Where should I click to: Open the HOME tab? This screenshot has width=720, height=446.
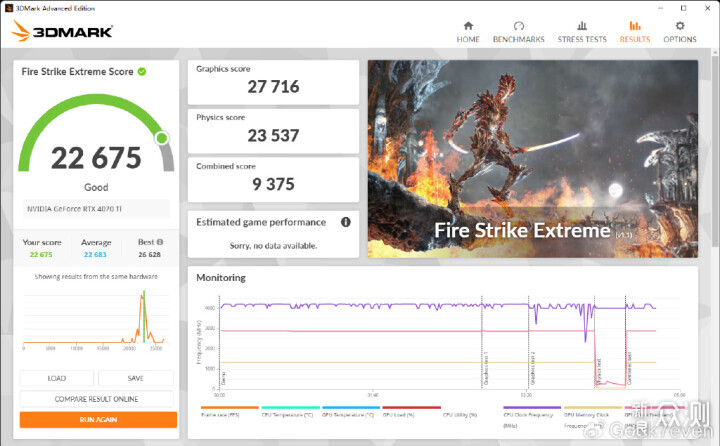468,32
